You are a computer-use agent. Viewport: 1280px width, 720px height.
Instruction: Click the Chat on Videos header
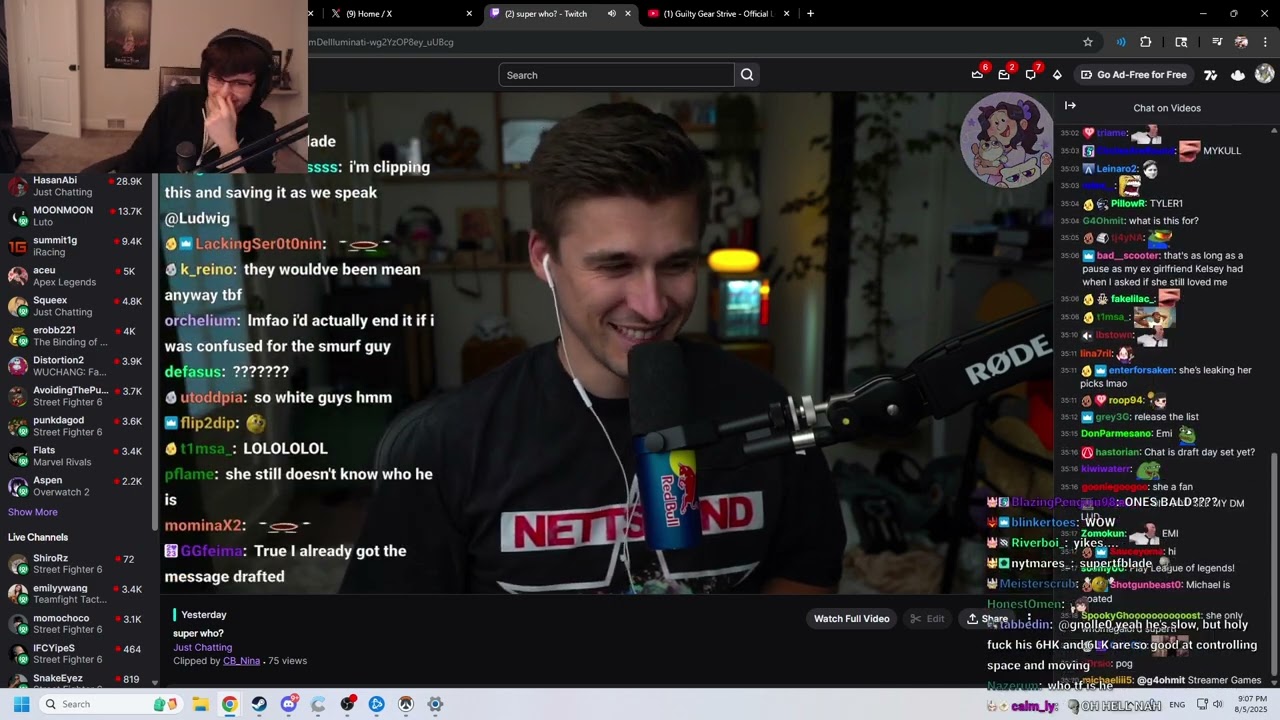coord(1167,108)
